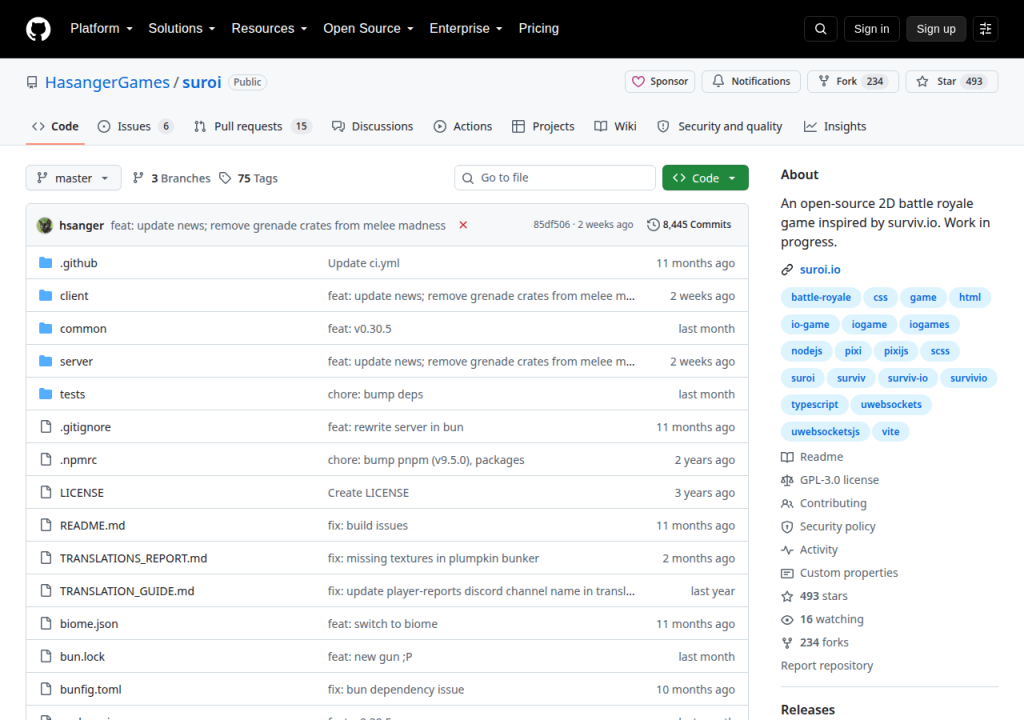The width and height of the screenshot is (1024, 720).
Task: Open the Contributing link
Action: (833, 503)
